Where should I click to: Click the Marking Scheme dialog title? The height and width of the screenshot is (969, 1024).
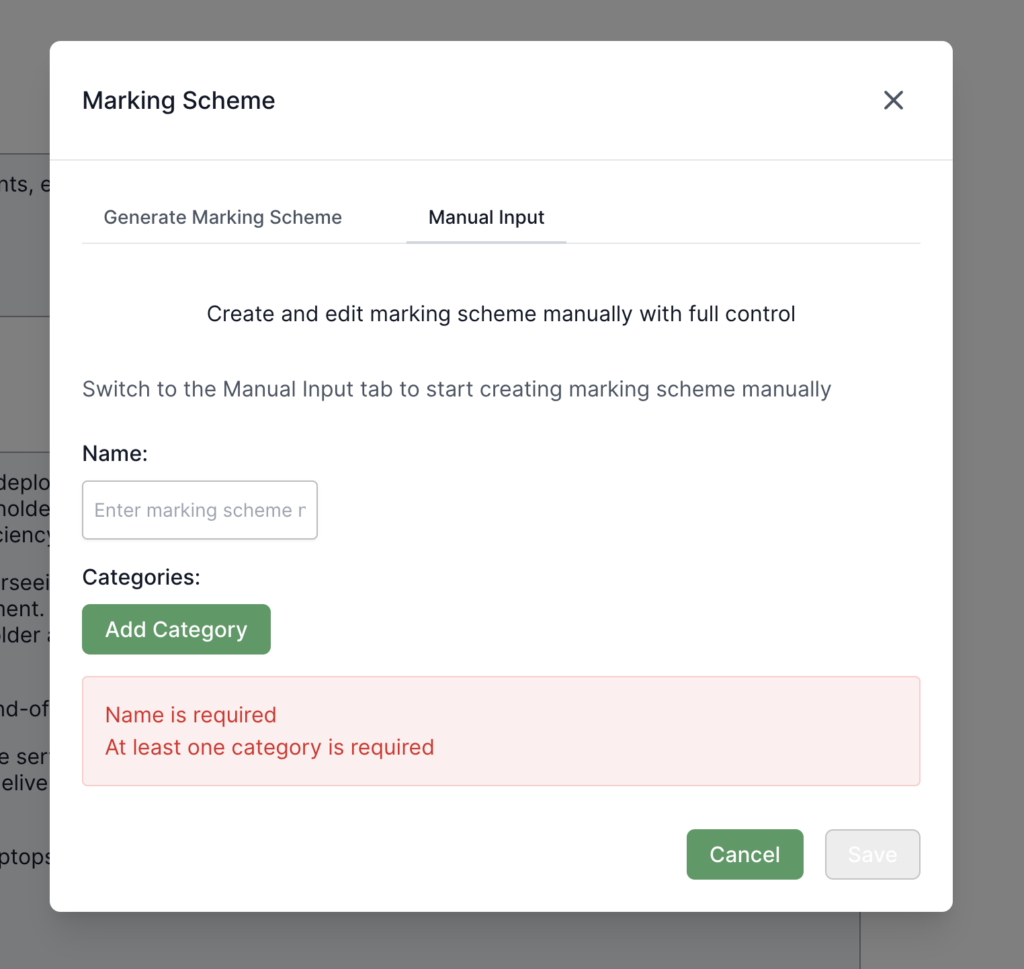click(x=178, y=101)
